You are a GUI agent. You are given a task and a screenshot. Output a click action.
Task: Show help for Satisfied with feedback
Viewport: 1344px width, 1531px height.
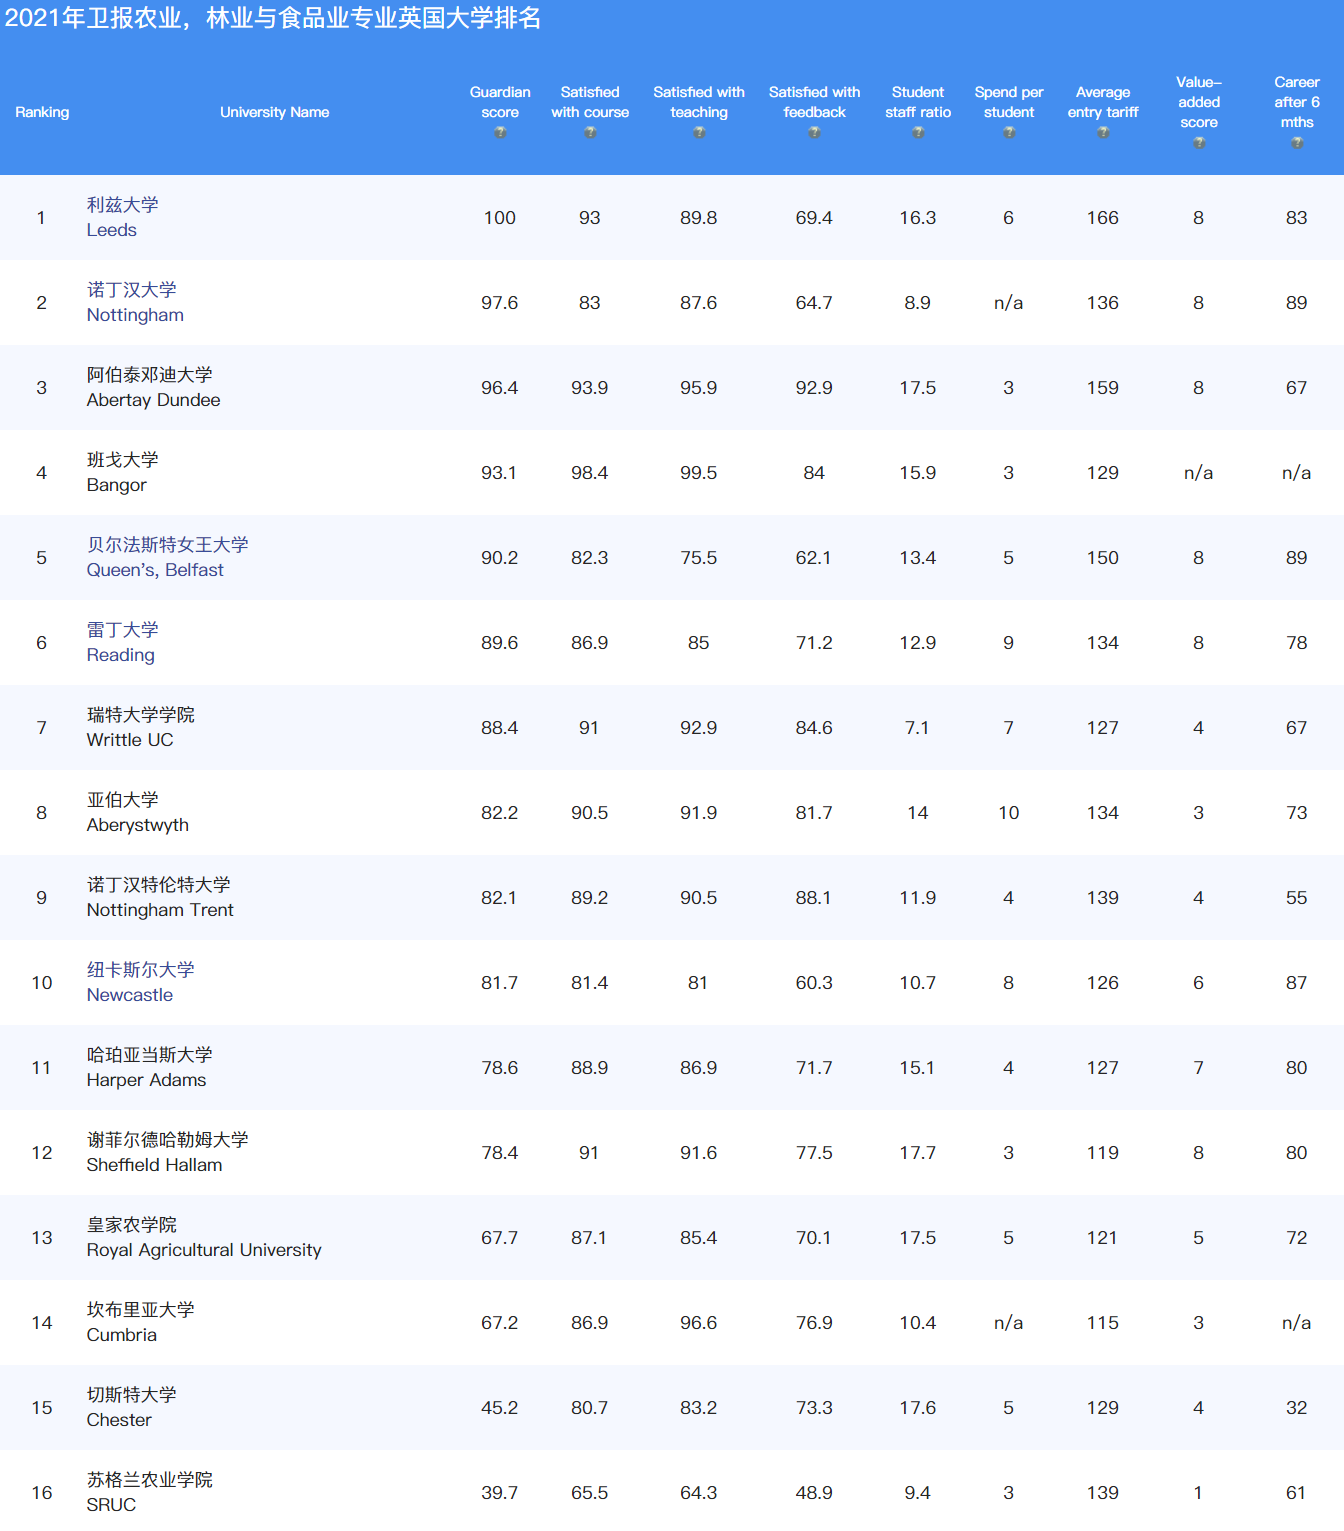click(x=814, y=132)
